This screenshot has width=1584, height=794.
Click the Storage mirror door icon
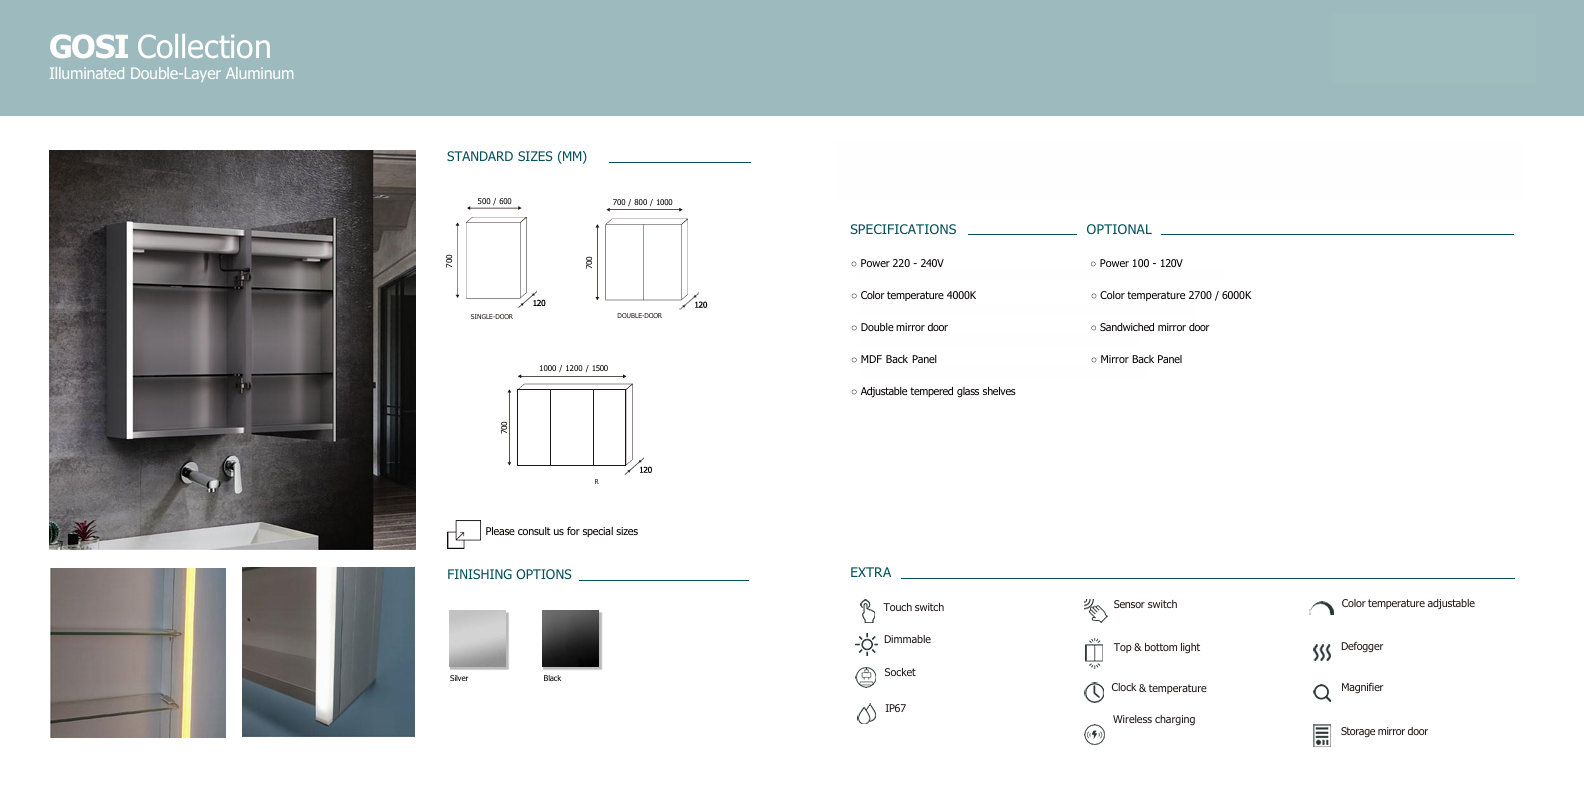point(1321,735)
